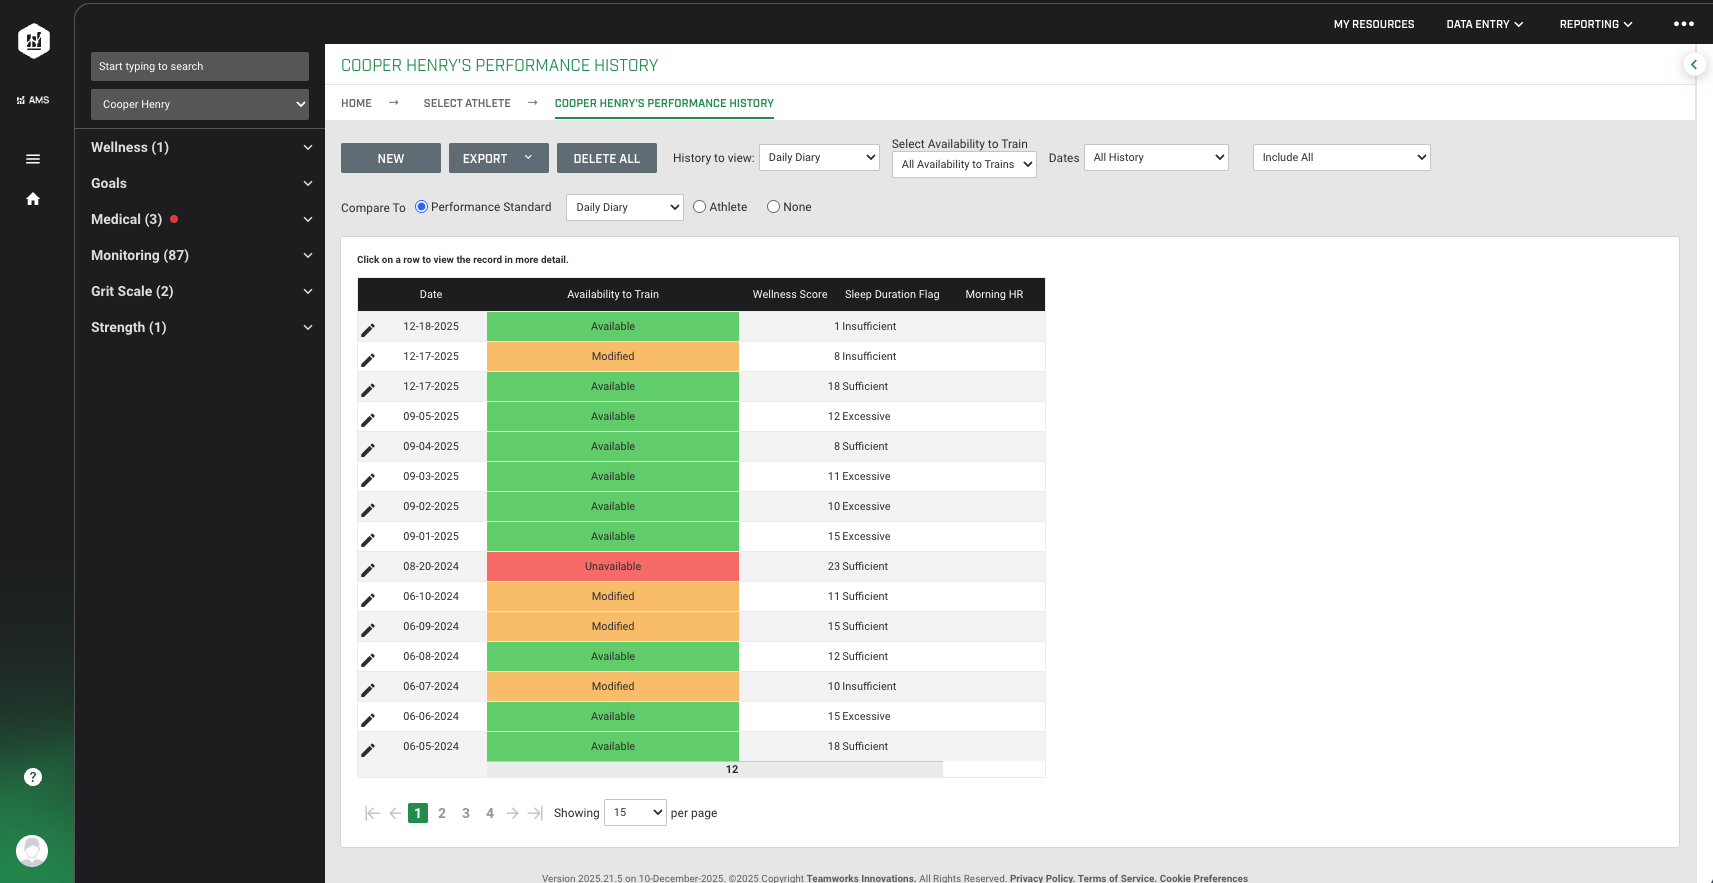
Task: Jump to last page arrow
Action: pos(535,813)
